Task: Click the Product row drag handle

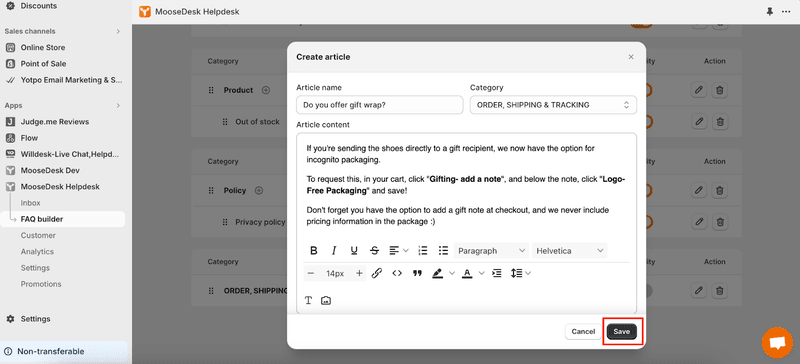Action: 211,90
